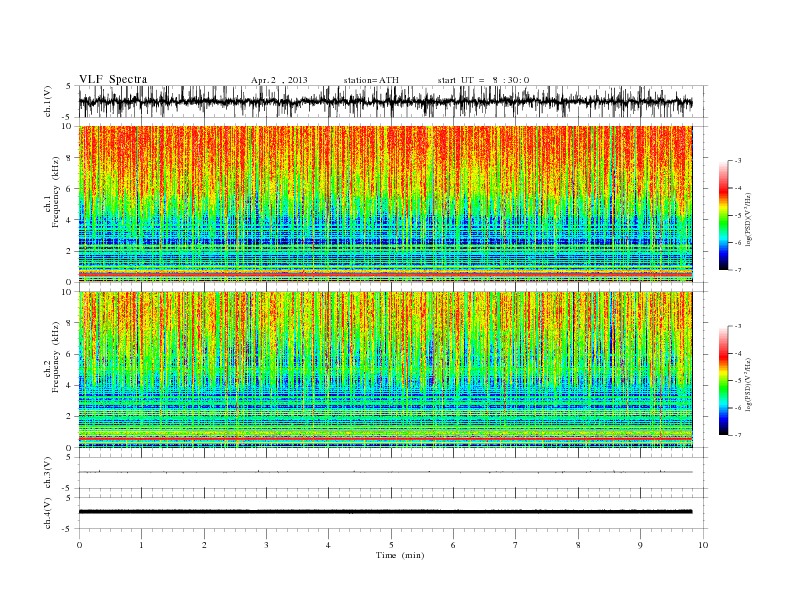Click the '-7' label on ch.1 color bar
The width and height of the screenshot is (792, 612).
click(737, 270)
